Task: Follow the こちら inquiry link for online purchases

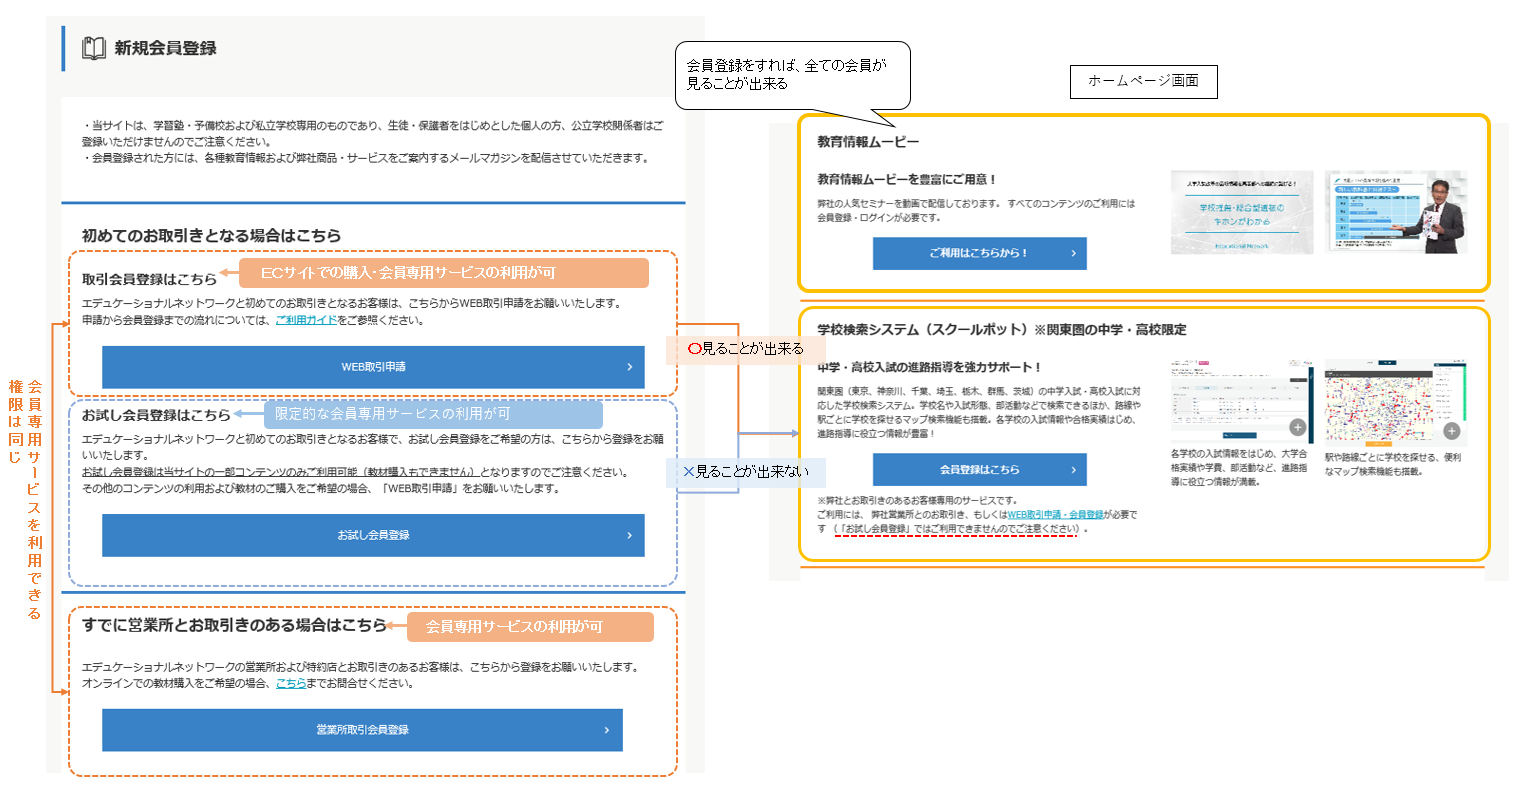Action: coord(291,684)
